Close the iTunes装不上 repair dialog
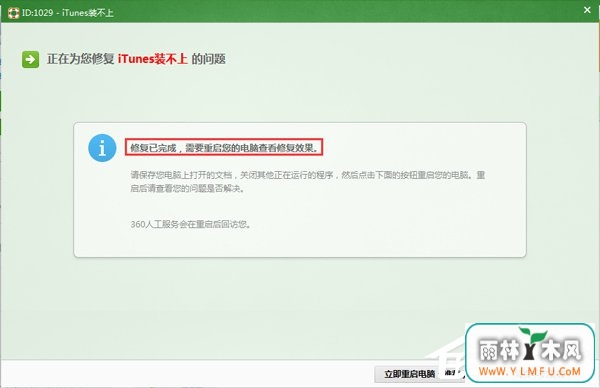The height and width of the screenshot is (388, 600). 587,10
